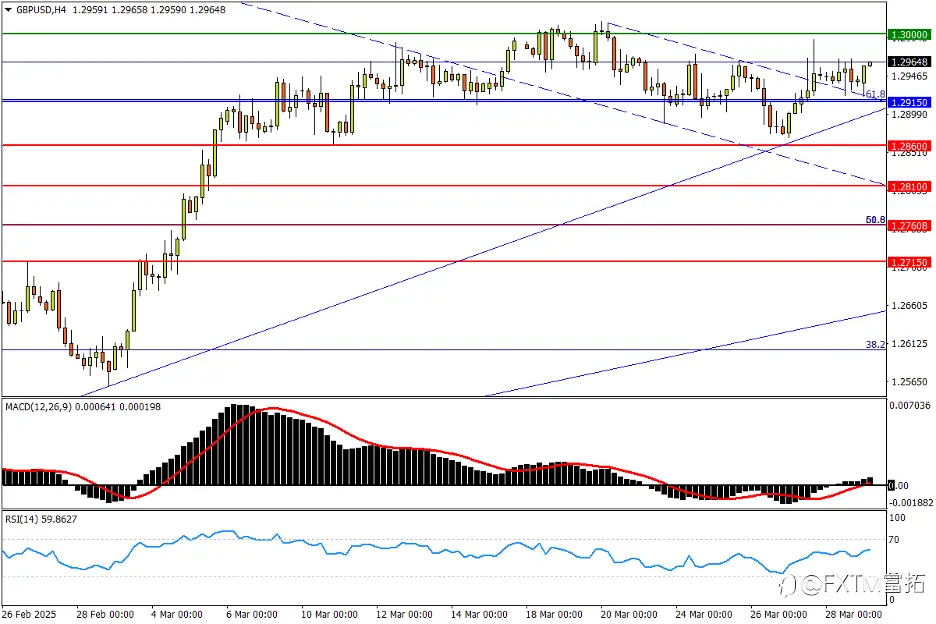Click the 18 Mar 00:00 time label
Image resolution: width=936 pixels, height=624 pixels.
554,614
